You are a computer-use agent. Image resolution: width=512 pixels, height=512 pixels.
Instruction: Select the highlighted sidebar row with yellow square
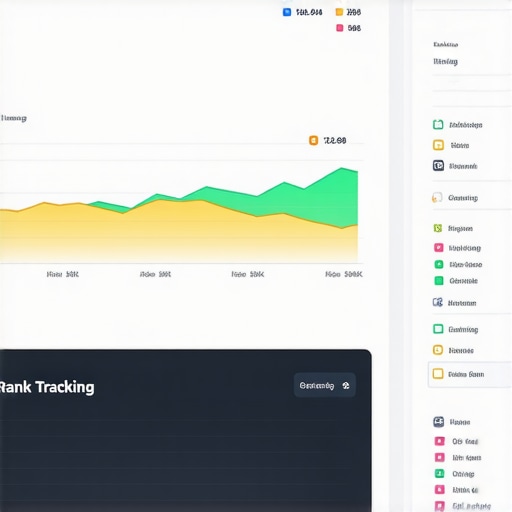point(470,374)
